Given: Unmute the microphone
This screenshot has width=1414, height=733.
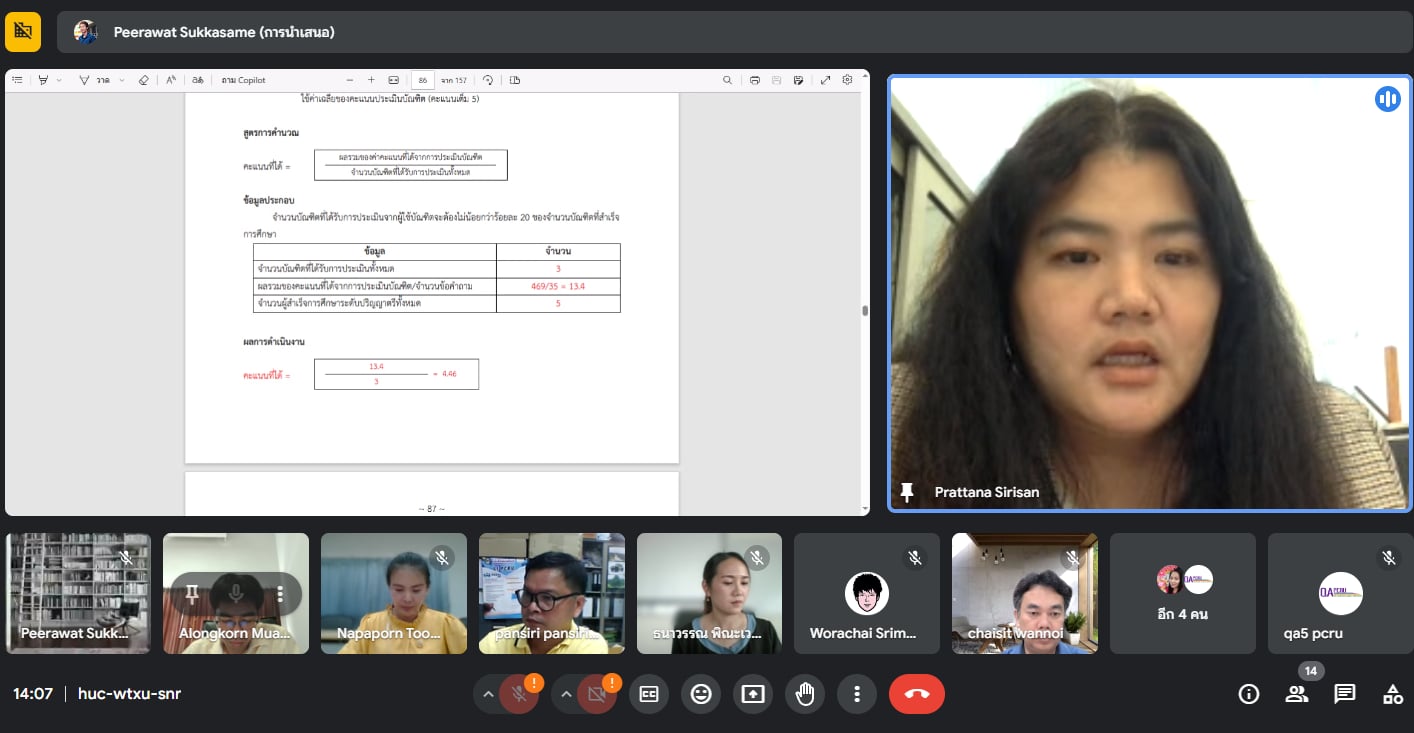Looking at the screenshot, I should coord(519,694).
